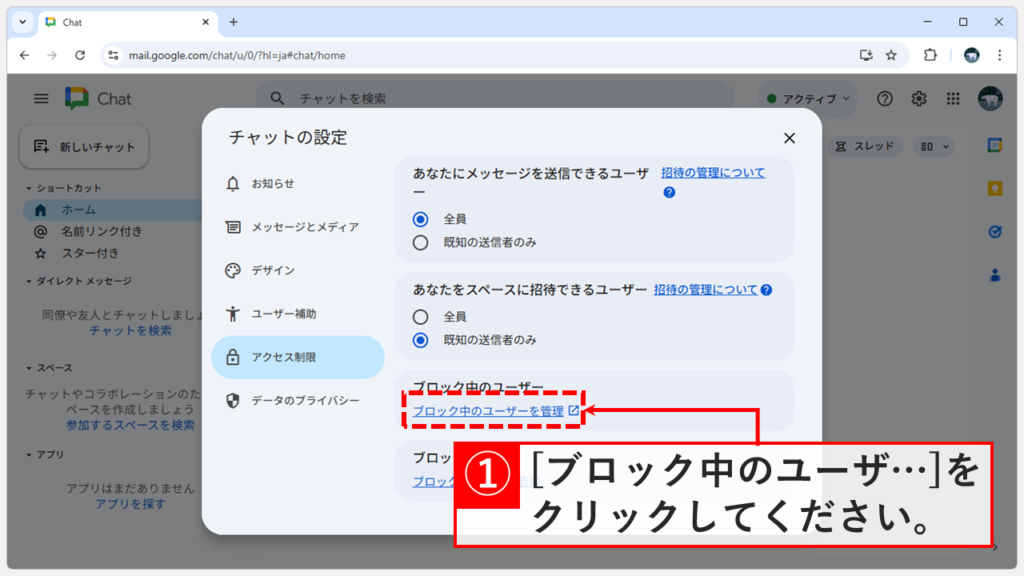This screenshot has width=1024, height=576.
Task: Click your profile avatar
Action: pos(991,98)
